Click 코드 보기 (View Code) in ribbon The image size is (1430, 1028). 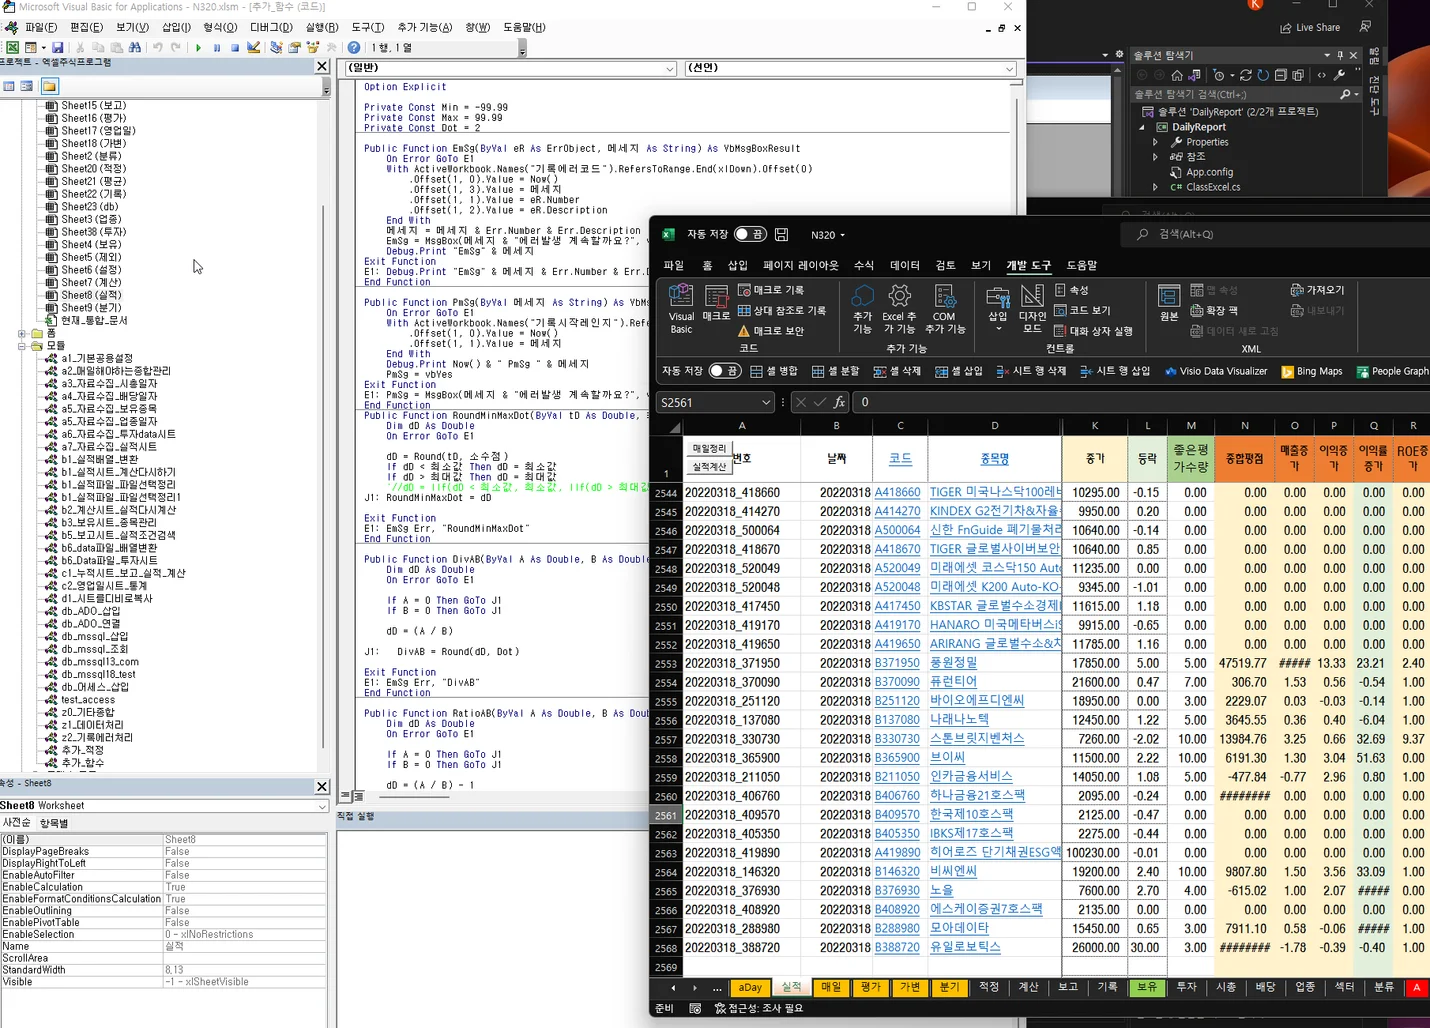click(x=1083, y=310)
